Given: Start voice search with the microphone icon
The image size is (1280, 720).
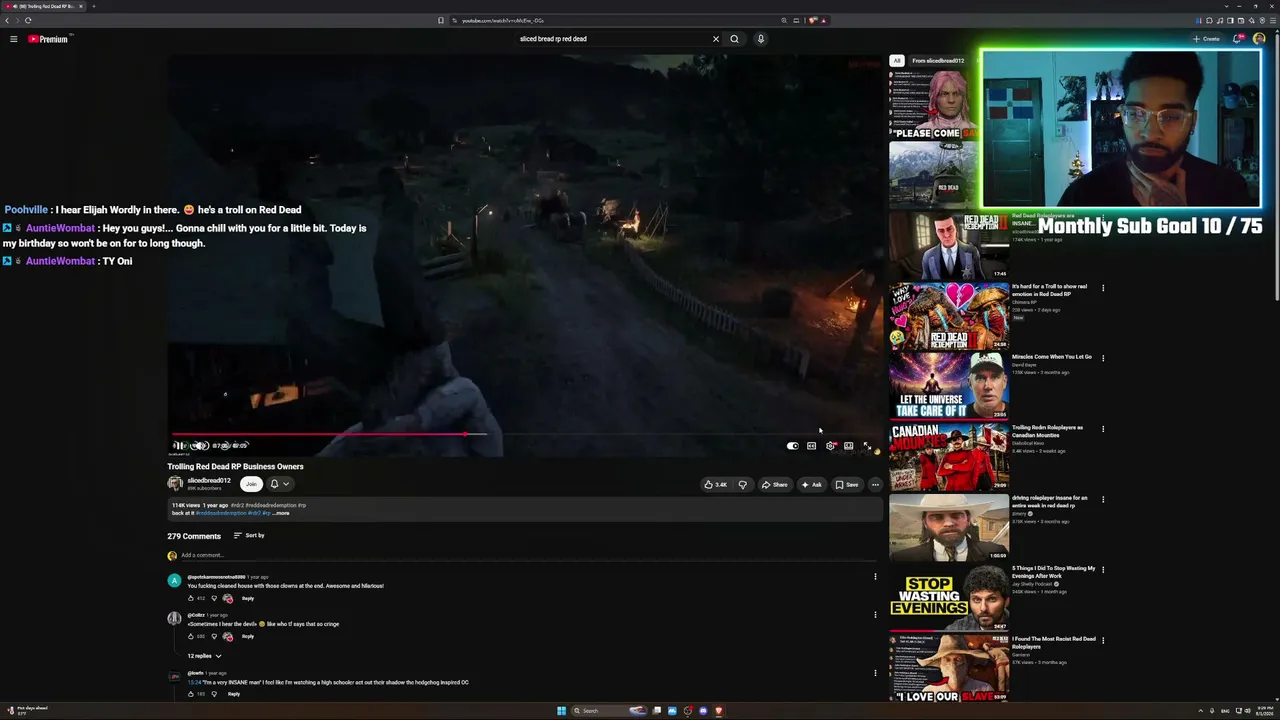Looking at the screenshot, I should click(x=760, y=39).
